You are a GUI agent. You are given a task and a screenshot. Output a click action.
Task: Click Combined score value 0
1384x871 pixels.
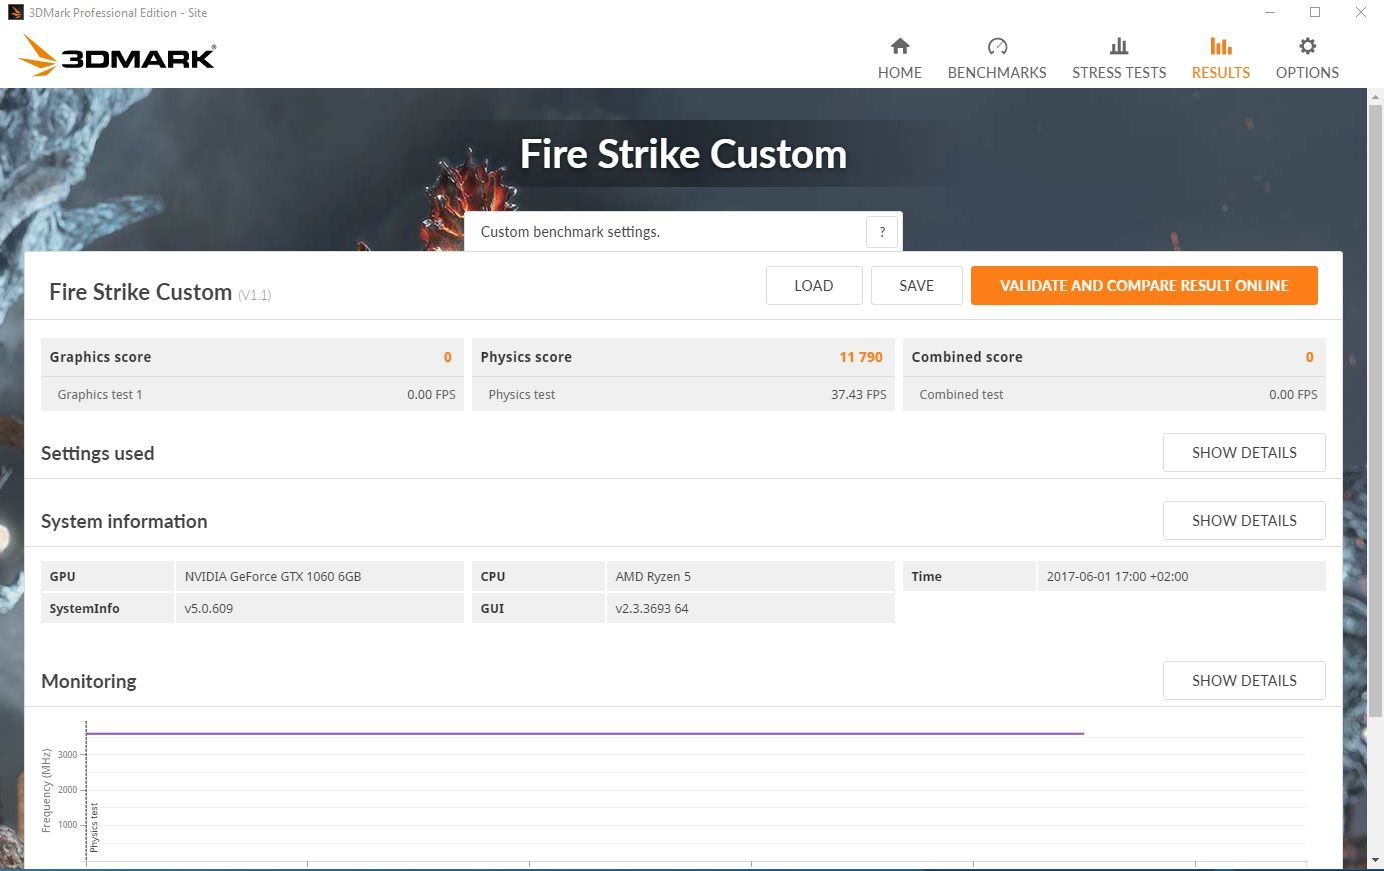[x=1309, y=357]
